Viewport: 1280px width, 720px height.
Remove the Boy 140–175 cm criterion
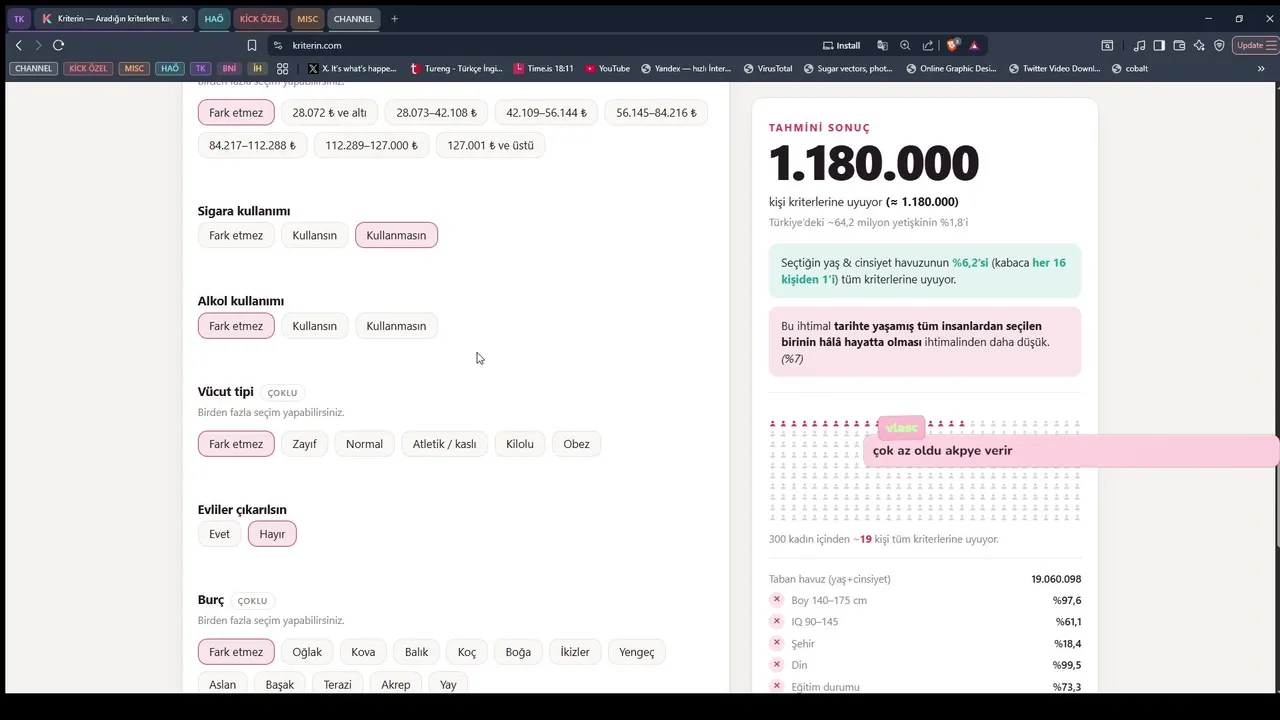tap(776, 600)
